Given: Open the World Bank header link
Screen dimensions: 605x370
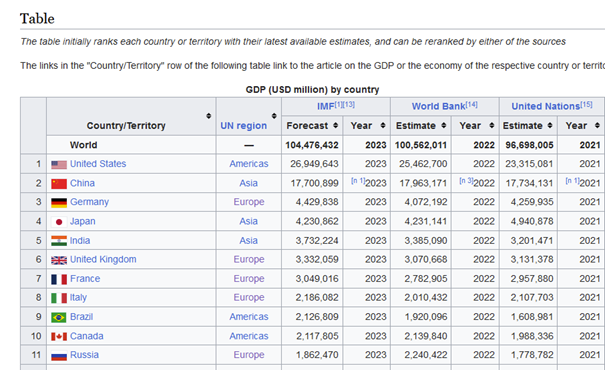Looking at the screenshot, I should [x=438, y=106].
